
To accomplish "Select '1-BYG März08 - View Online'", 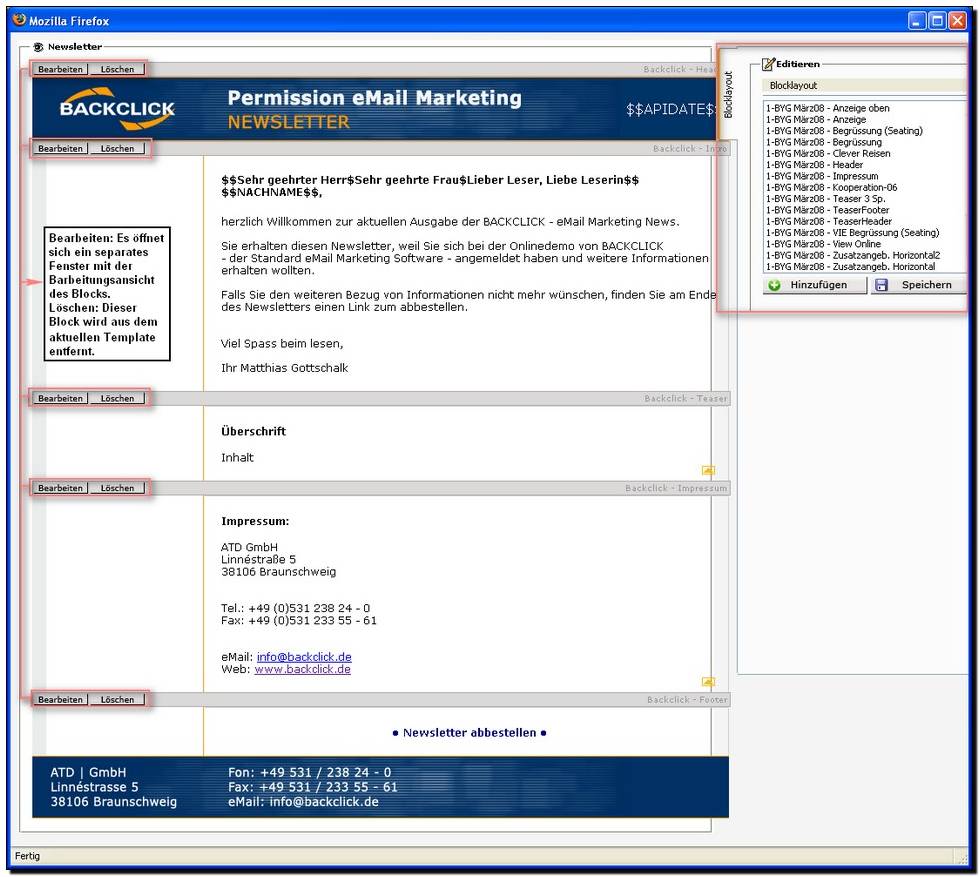I will click(x=823, y=244).
